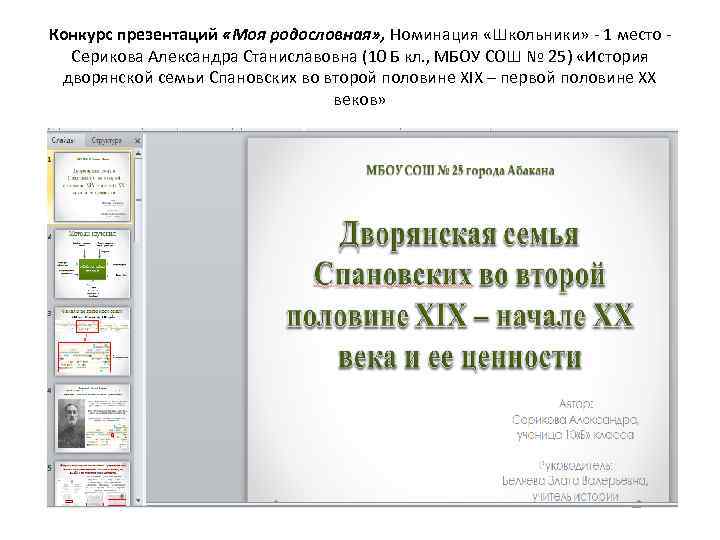This screenshot has width=720, height=540.
Task: Close the slides thumbnail pane
Action: (137, 141)
